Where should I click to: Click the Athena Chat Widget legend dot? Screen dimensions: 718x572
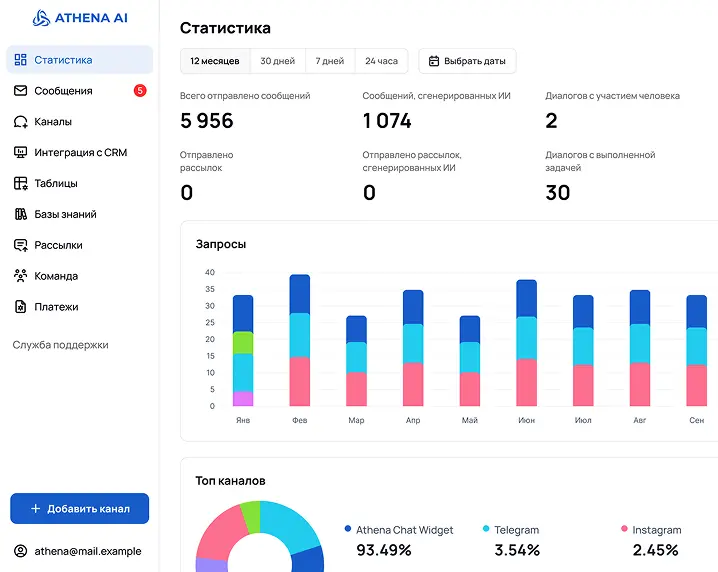tap(347, 529)
